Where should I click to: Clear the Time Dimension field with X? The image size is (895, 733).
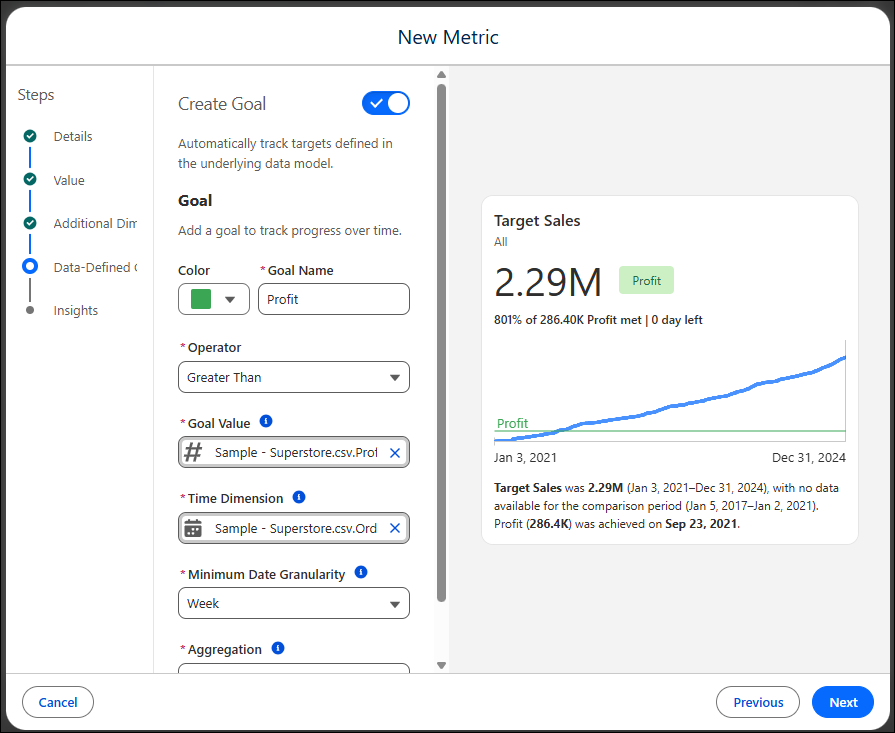394,528
